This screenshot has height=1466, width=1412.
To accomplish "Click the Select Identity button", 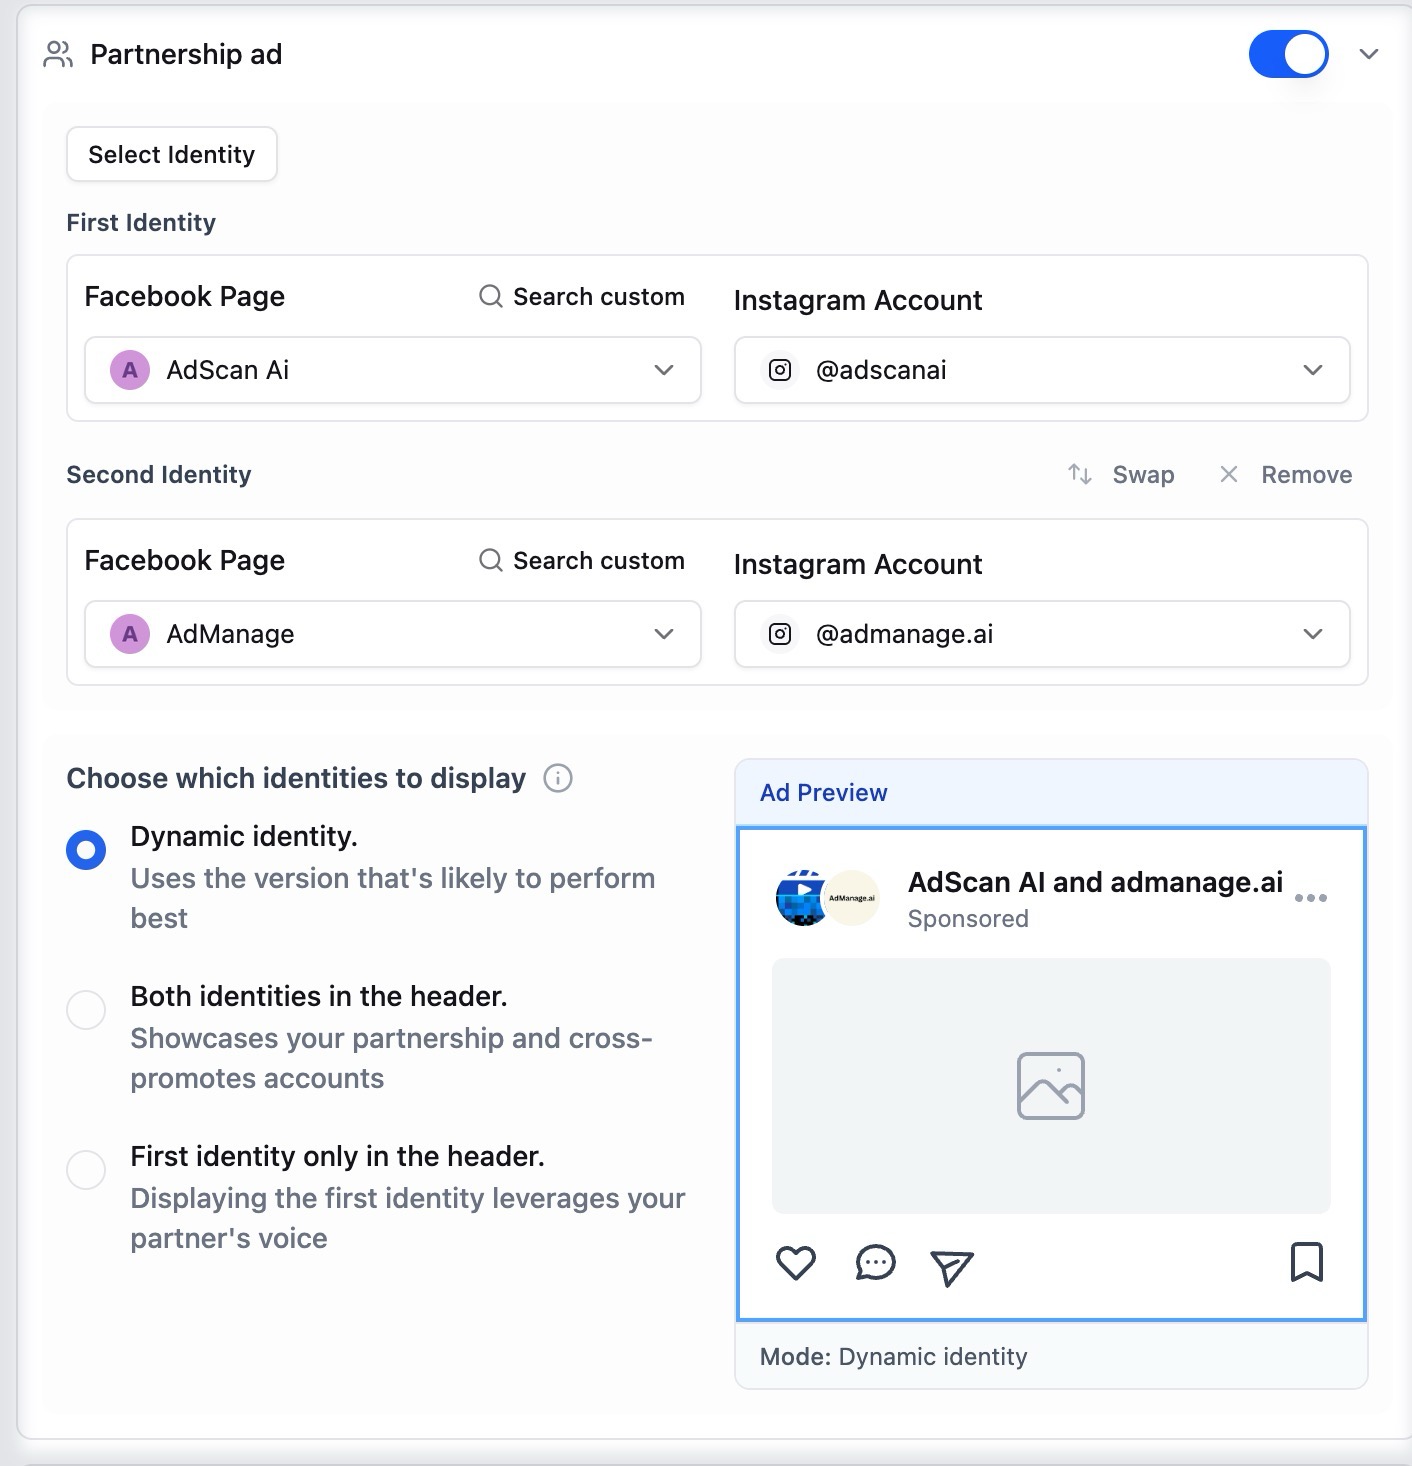I will click(171, 154).
